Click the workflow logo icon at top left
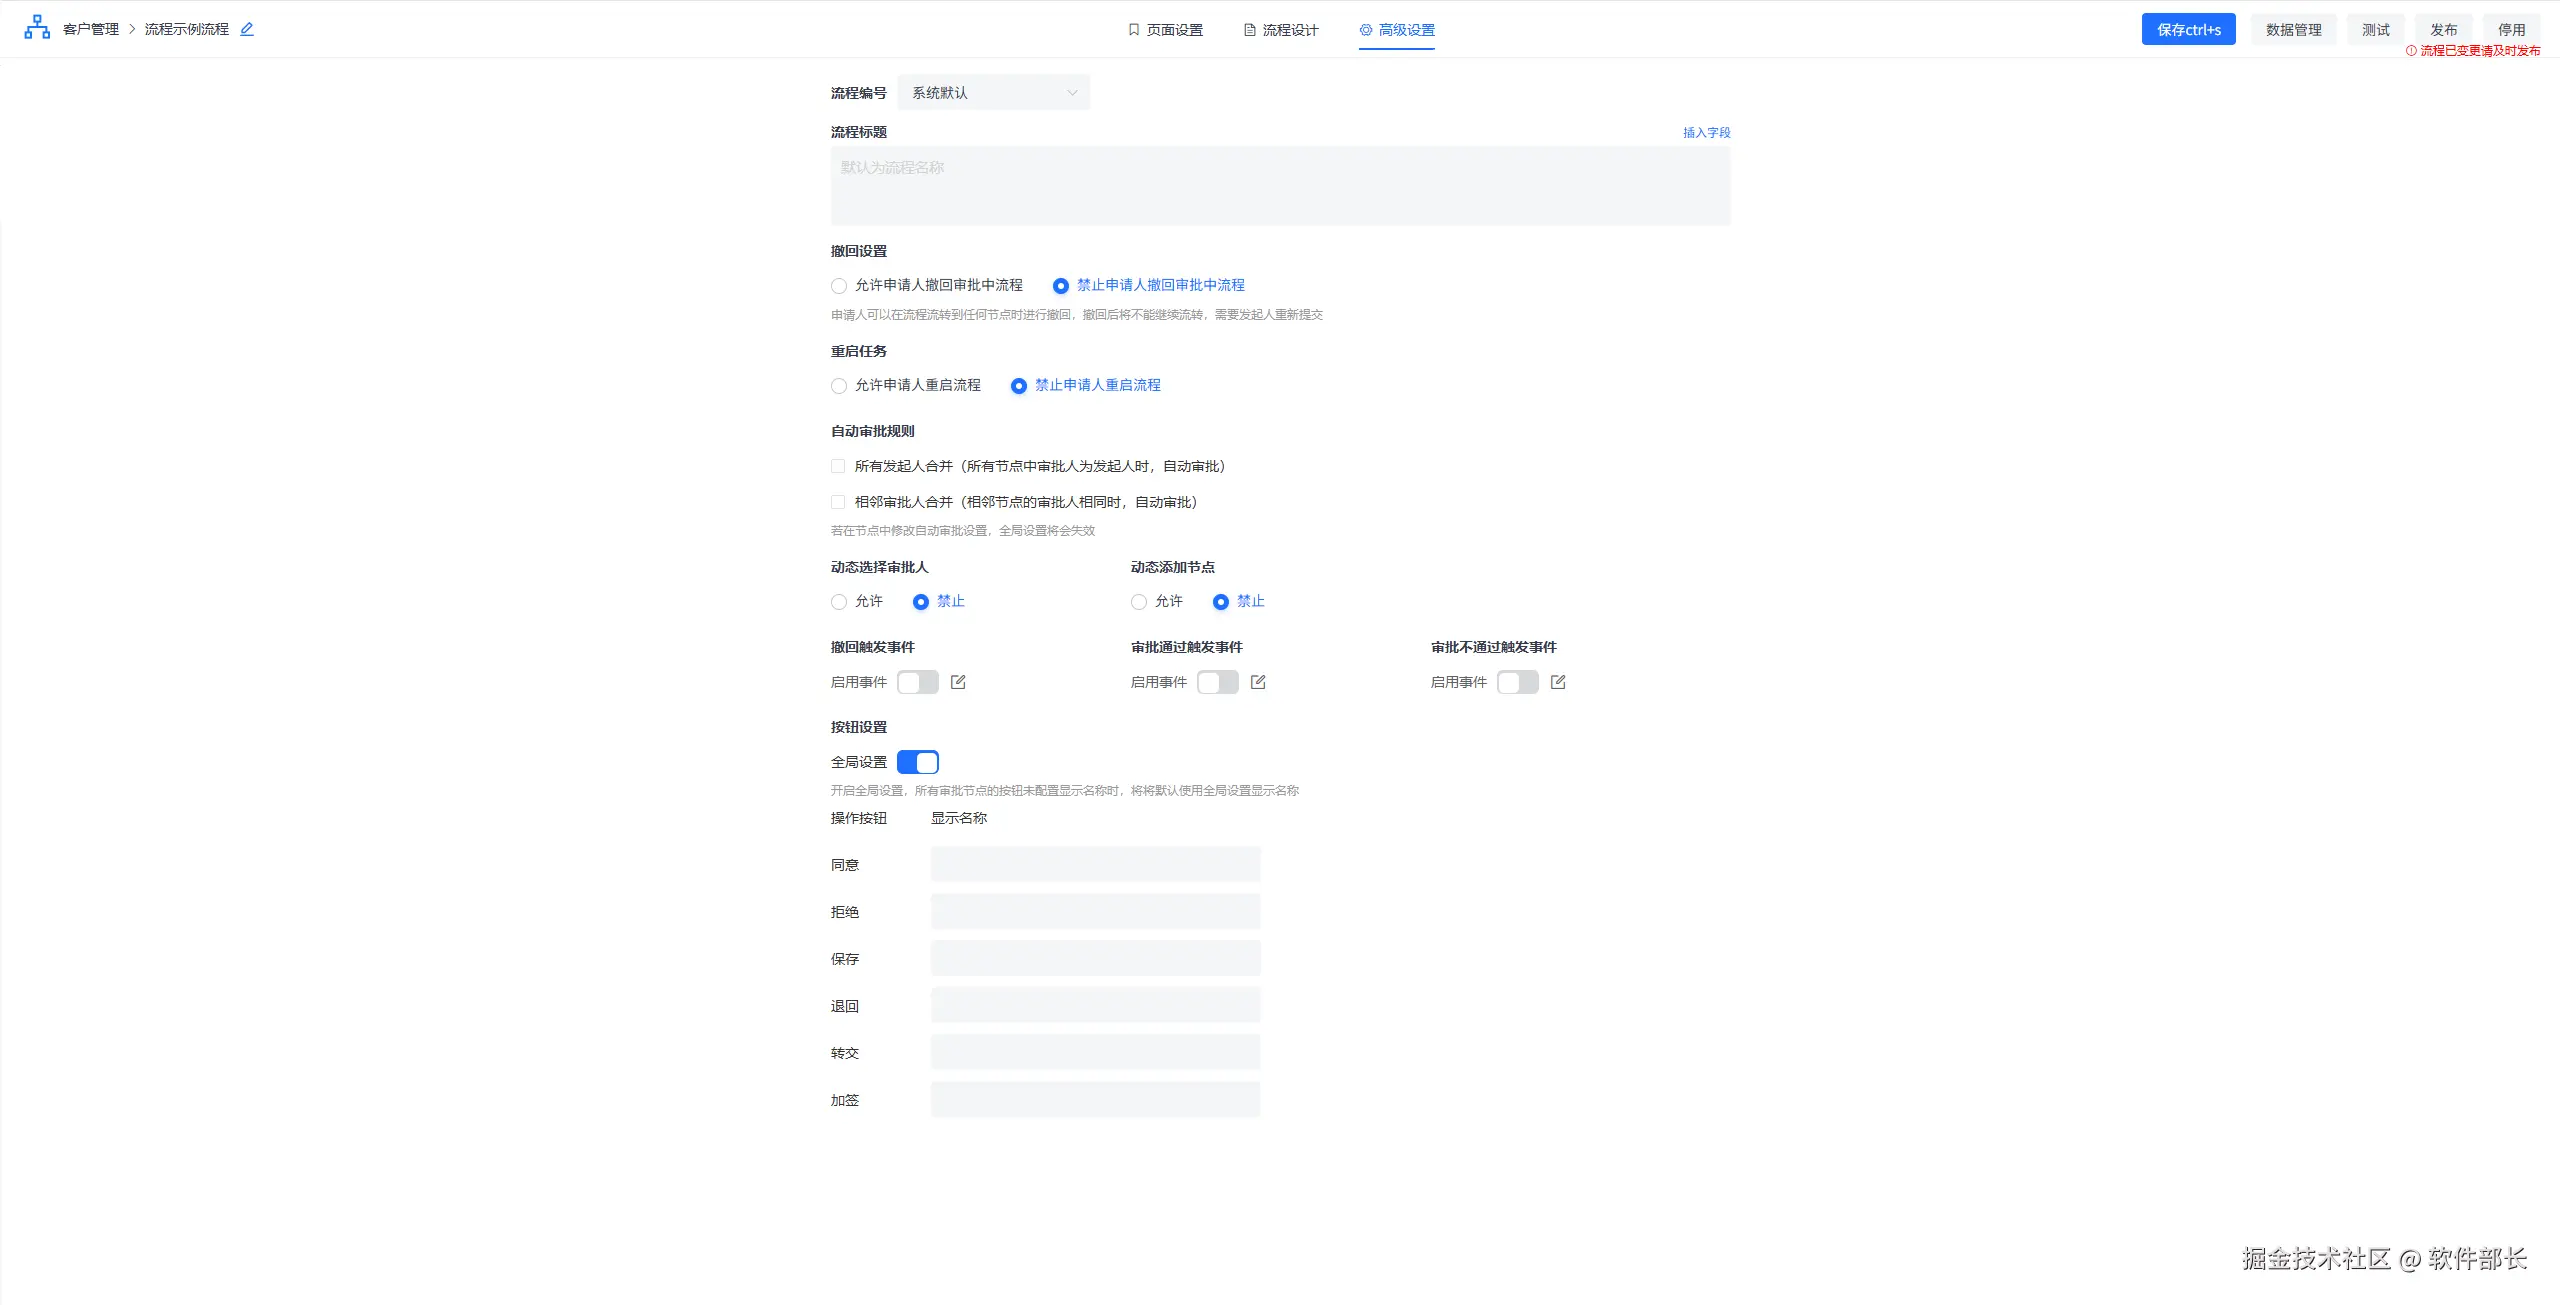 click(x=37, y=28)
